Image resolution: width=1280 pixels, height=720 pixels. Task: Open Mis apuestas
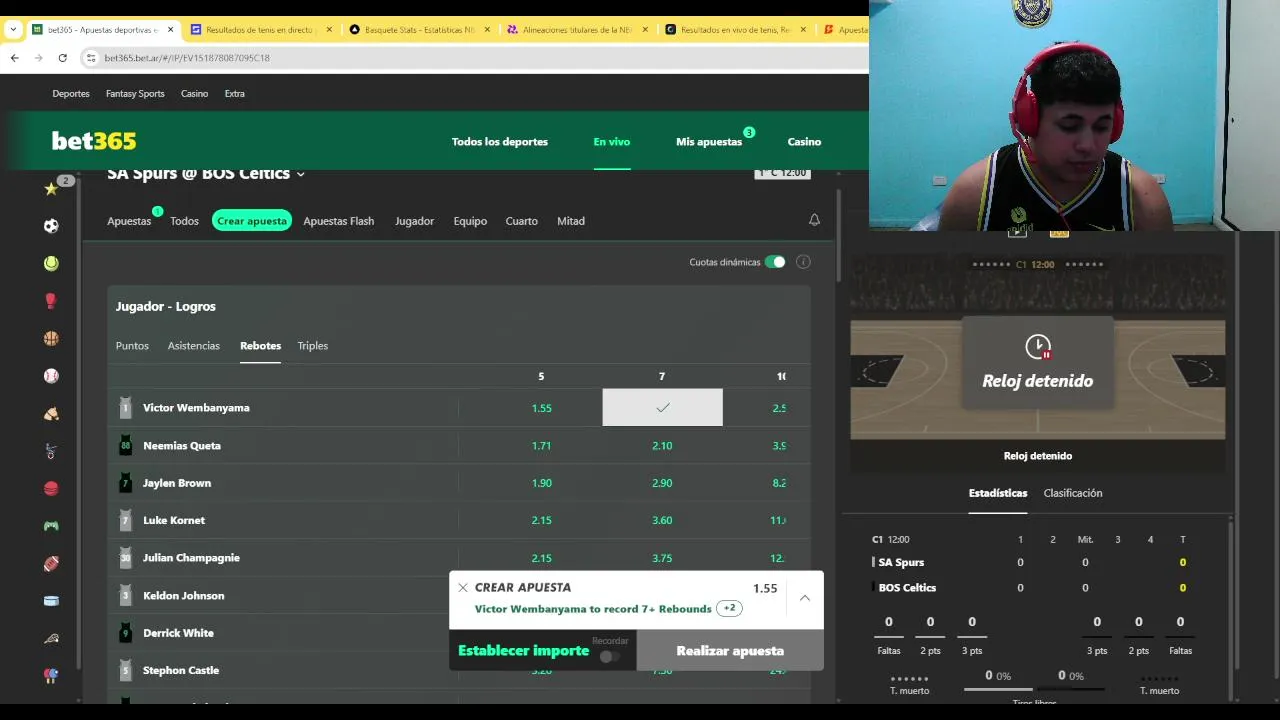point(709,142)
